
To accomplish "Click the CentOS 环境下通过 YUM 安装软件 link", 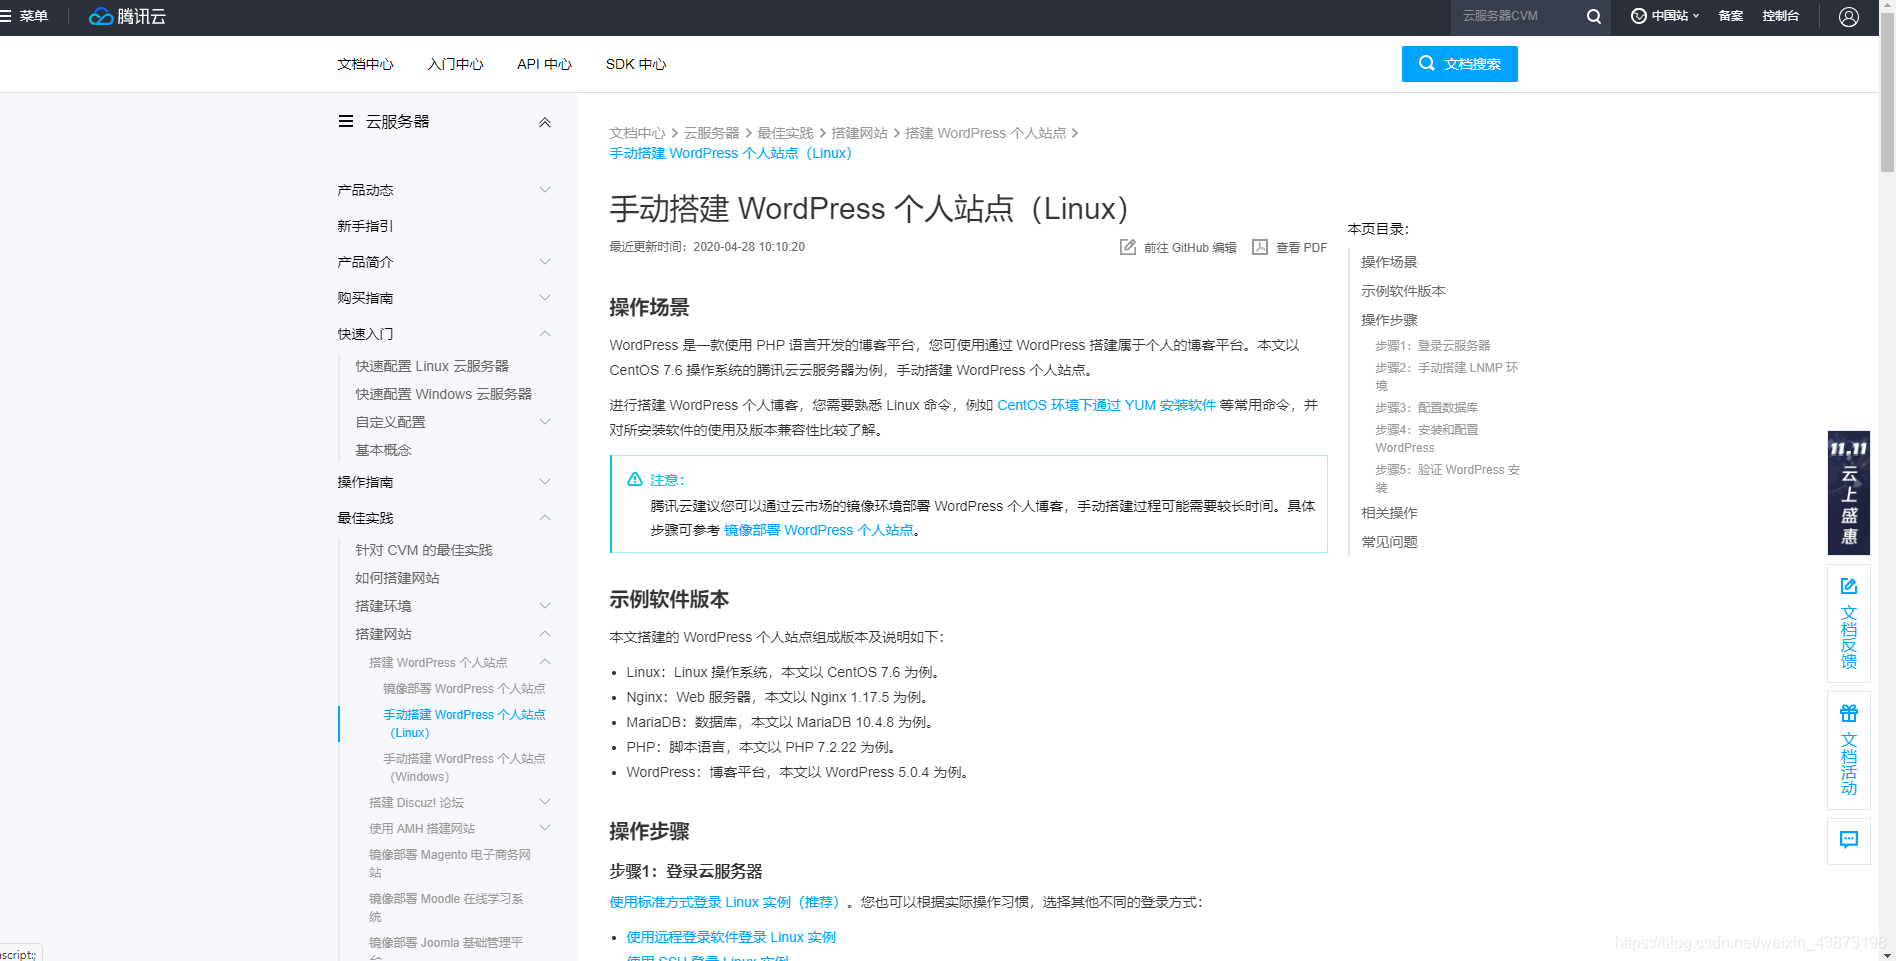I will click(1106, 405).
